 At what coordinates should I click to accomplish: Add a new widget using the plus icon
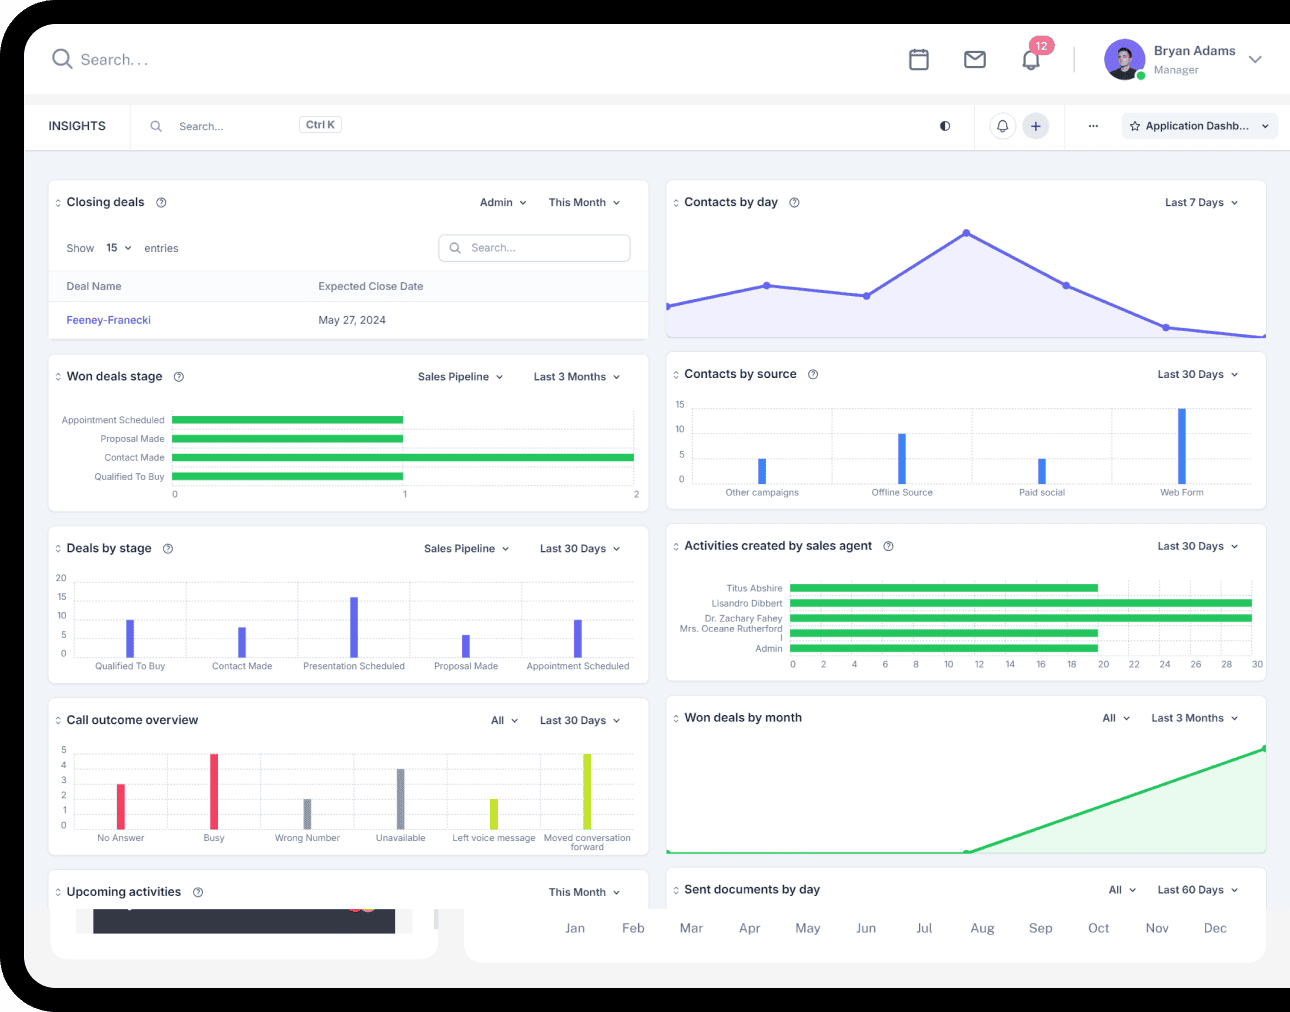[1035, 126]
